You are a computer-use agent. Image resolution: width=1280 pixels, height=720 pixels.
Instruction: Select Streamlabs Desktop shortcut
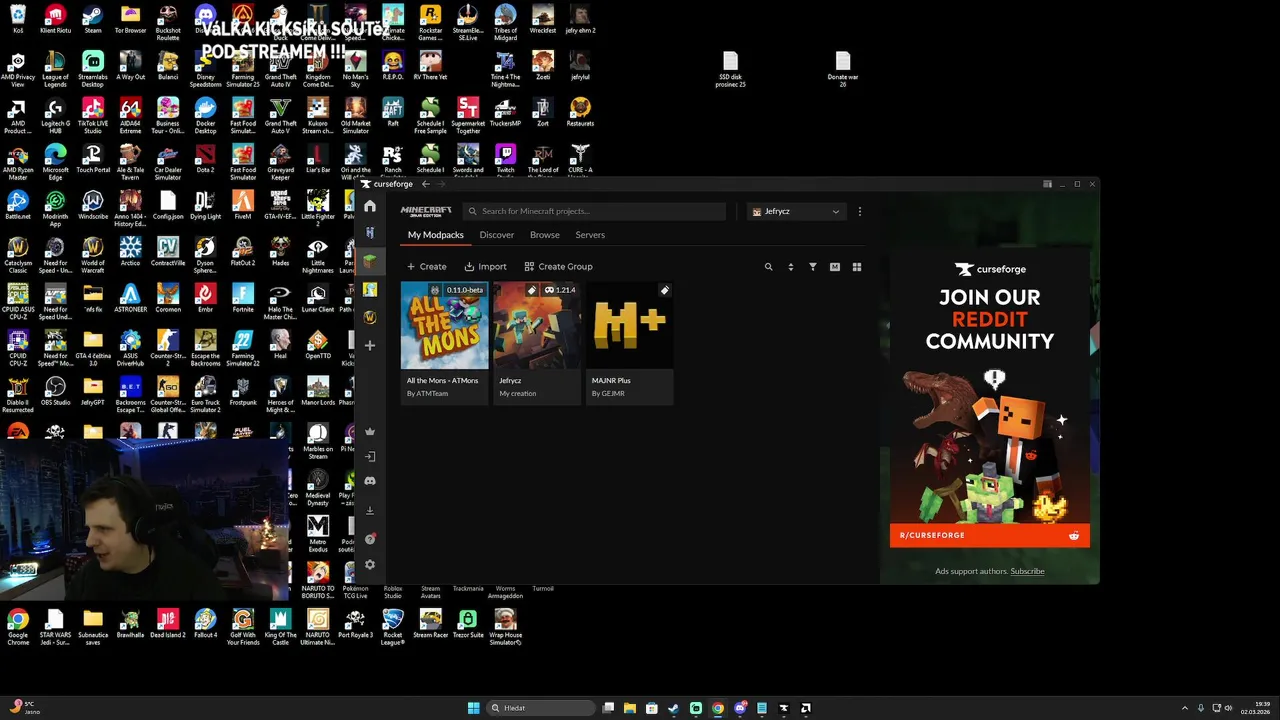pyautogui.click(x=93, y=69)
